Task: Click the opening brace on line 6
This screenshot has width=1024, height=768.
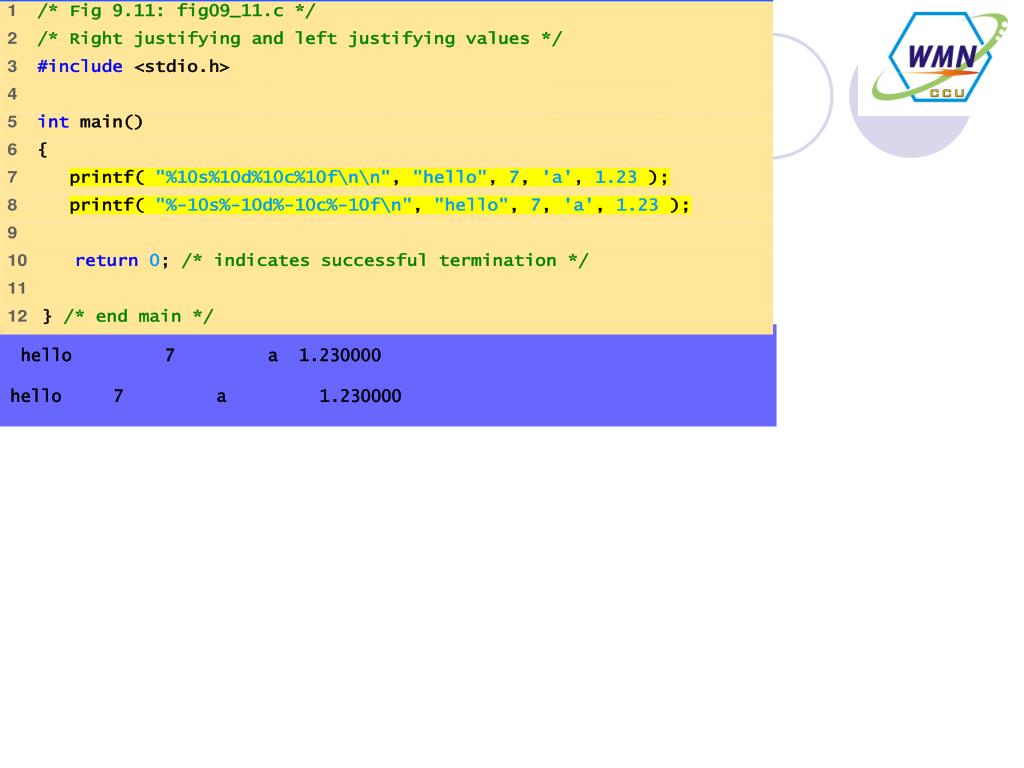Action: click(x=42, y=150)
